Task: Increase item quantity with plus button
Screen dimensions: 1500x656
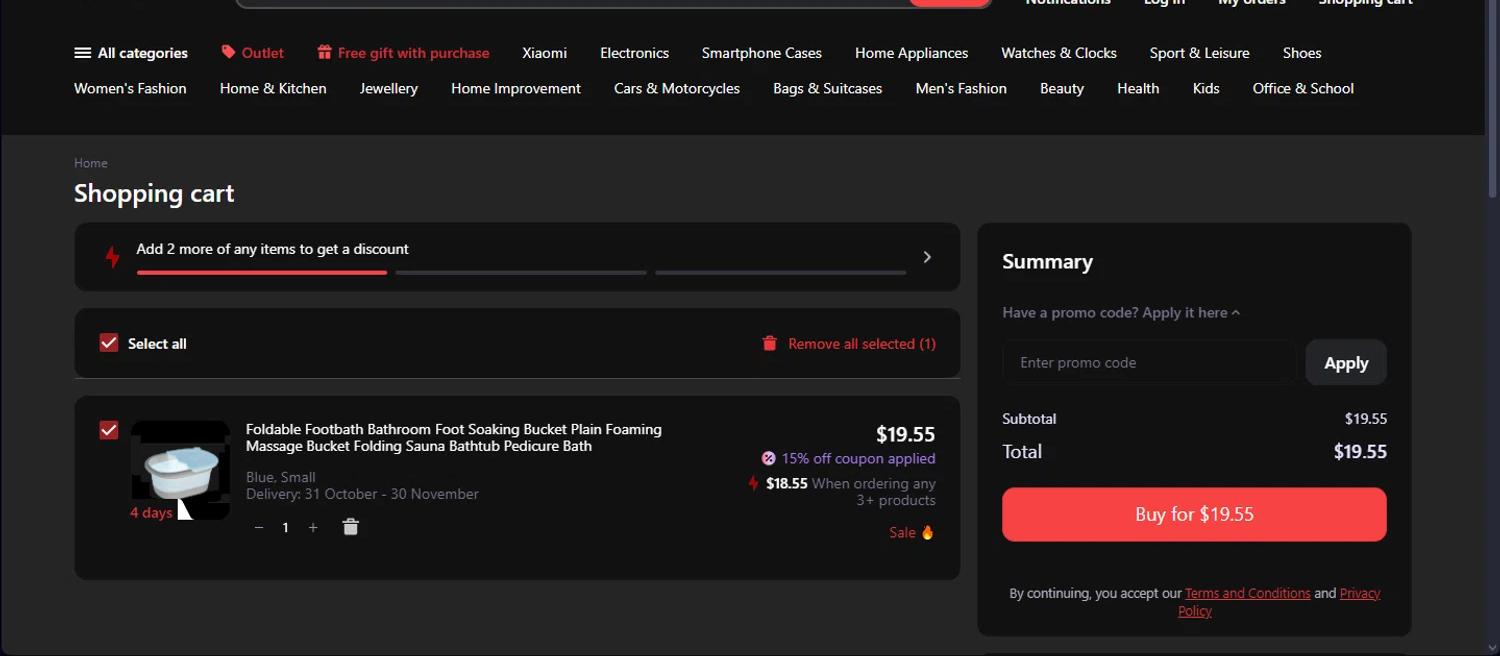Action: (x=313, y=527)
